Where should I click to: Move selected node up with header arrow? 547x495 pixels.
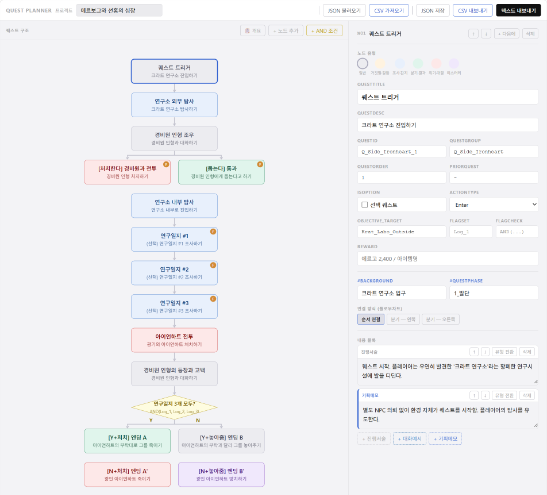pos(473,34)
